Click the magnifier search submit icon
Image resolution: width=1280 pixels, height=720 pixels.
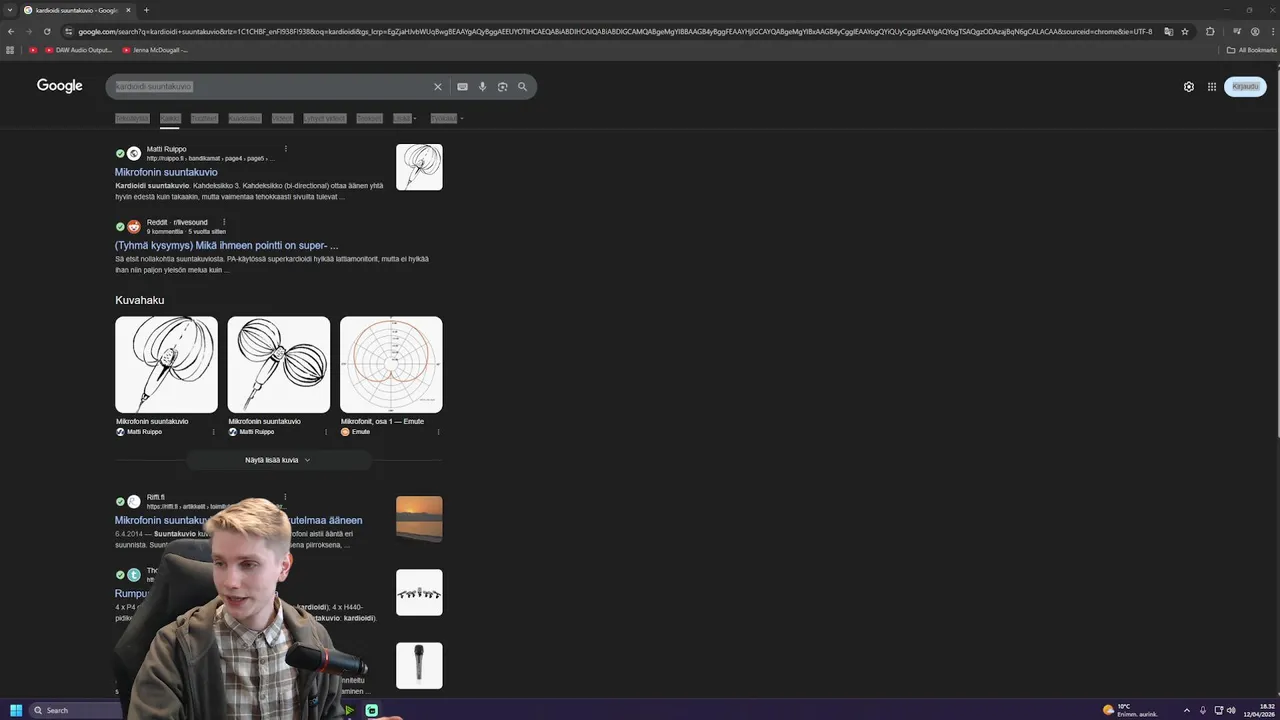point(522,87)
